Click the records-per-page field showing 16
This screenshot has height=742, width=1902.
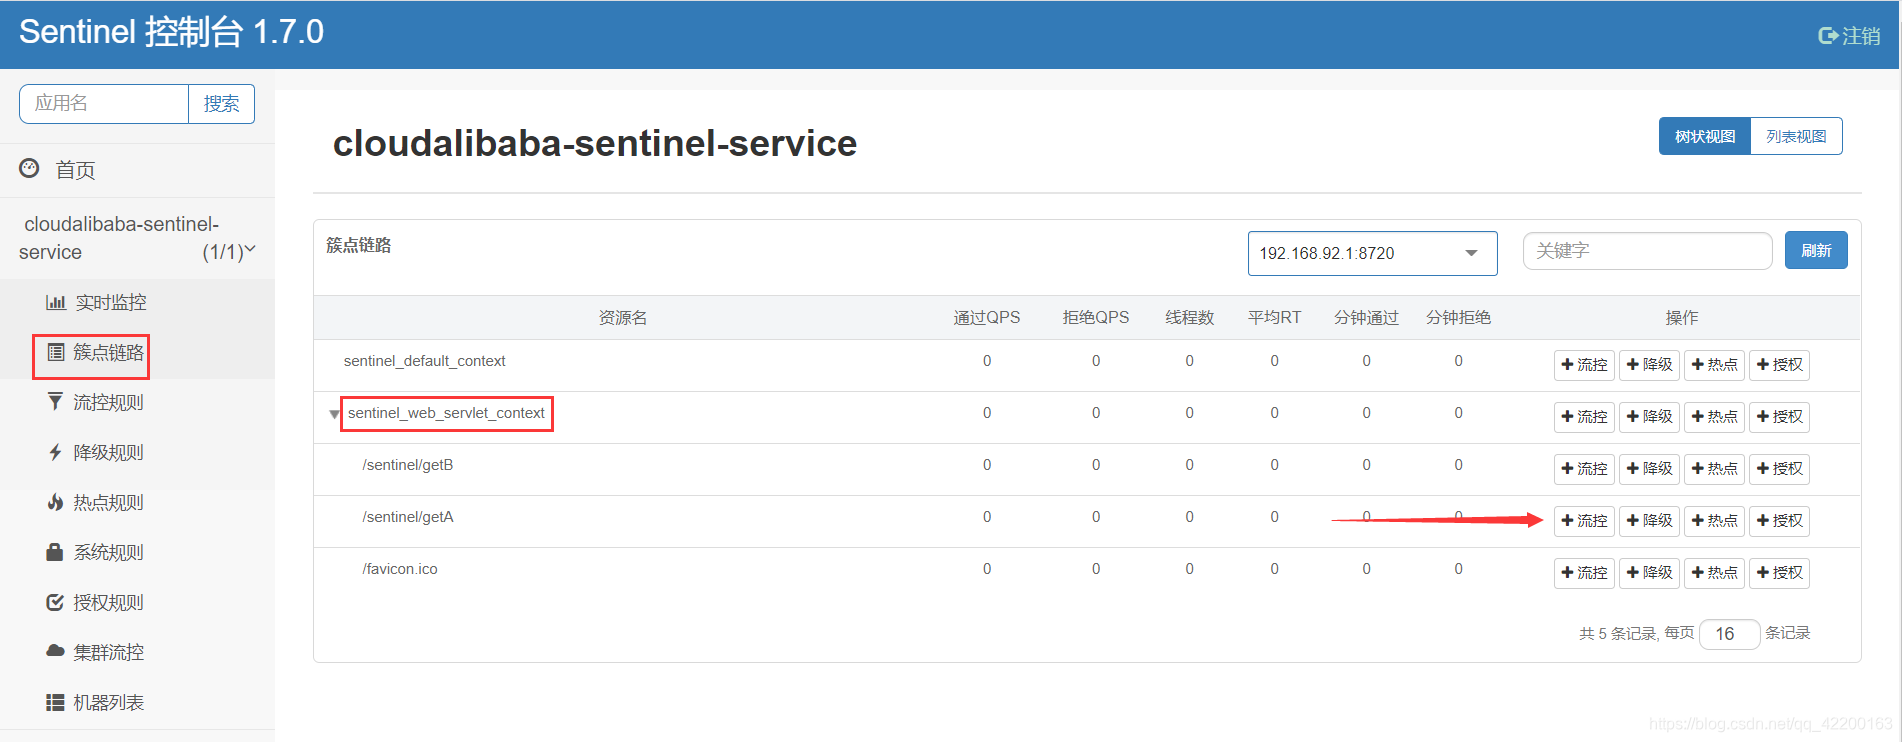[x=1729, y=634]
